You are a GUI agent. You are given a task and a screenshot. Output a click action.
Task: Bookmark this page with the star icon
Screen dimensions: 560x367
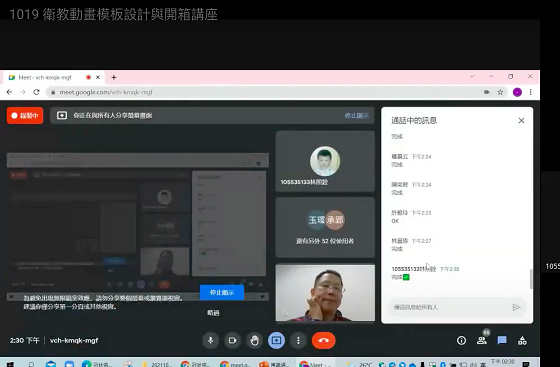click(x=500, y=92)
